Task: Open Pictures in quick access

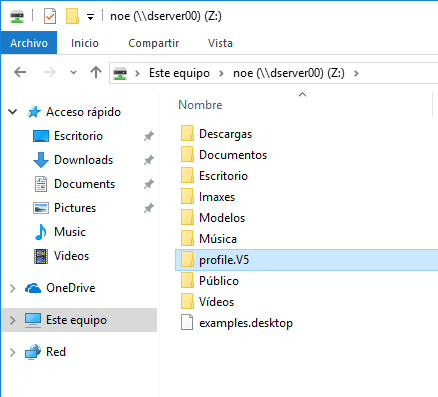Action: [x=75, y=208]
